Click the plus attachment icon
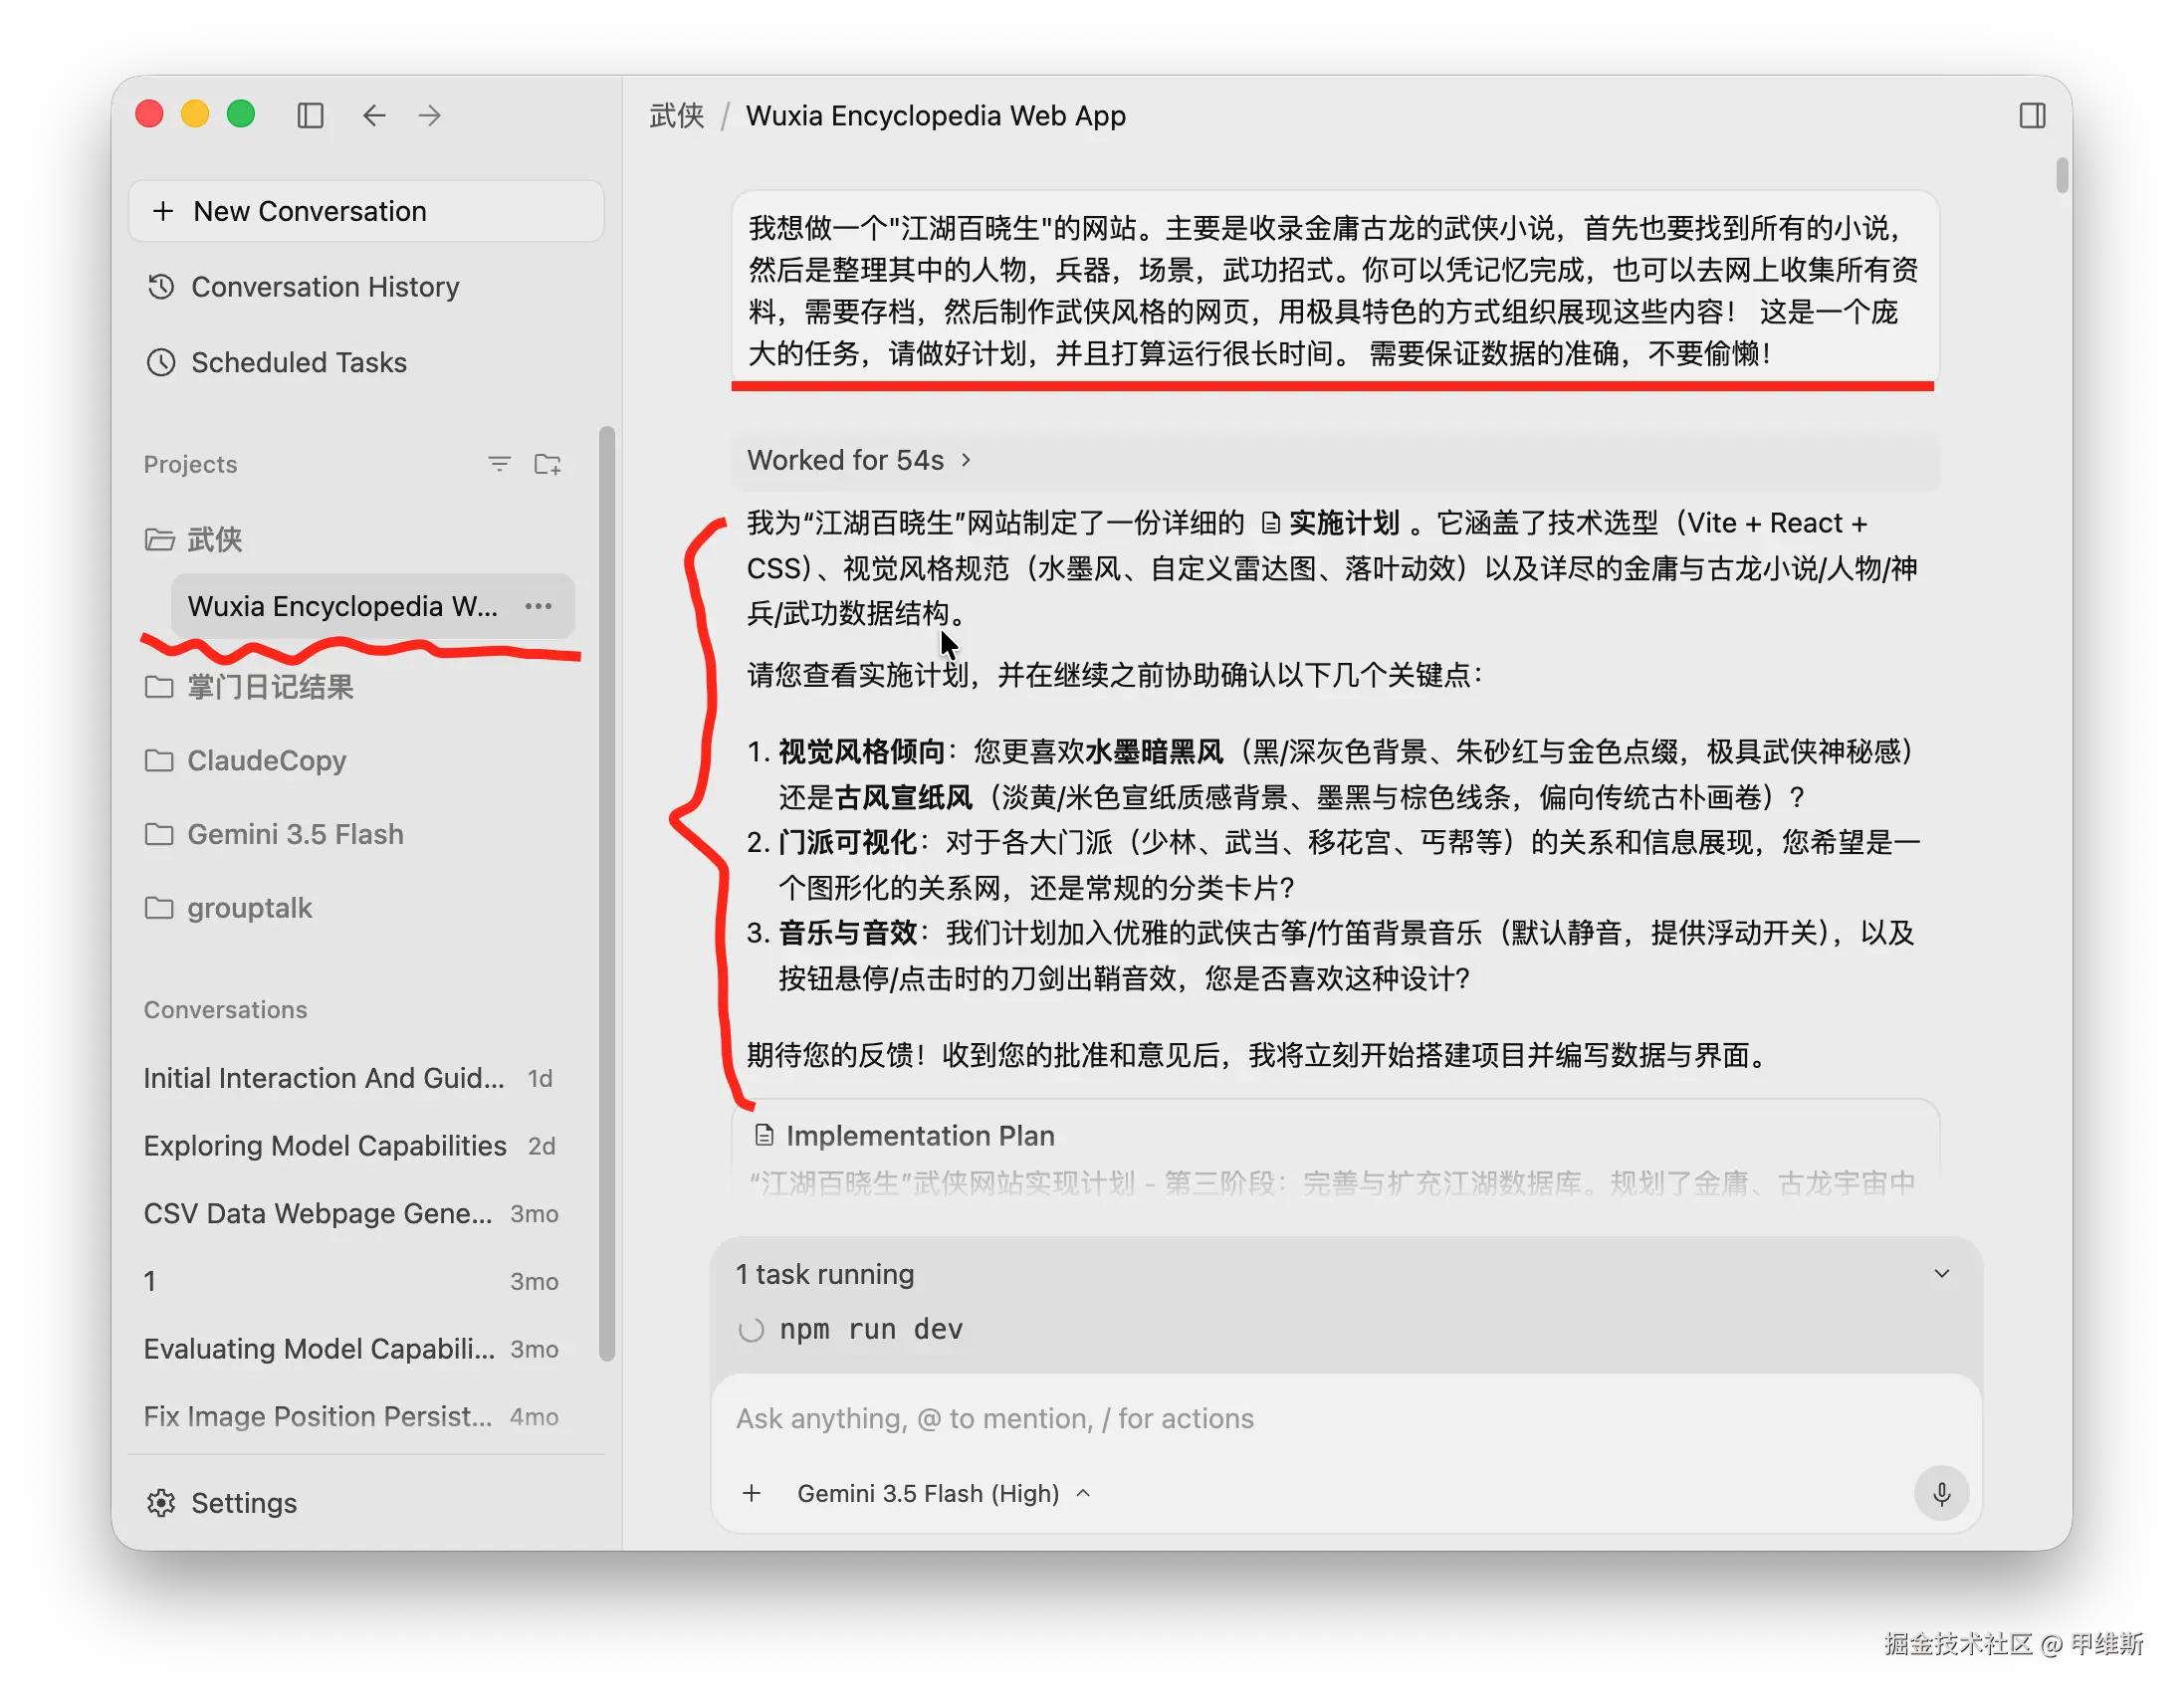Image resolution: width=2184 pixels, height=1698 pixels. tap(752, 1493)
